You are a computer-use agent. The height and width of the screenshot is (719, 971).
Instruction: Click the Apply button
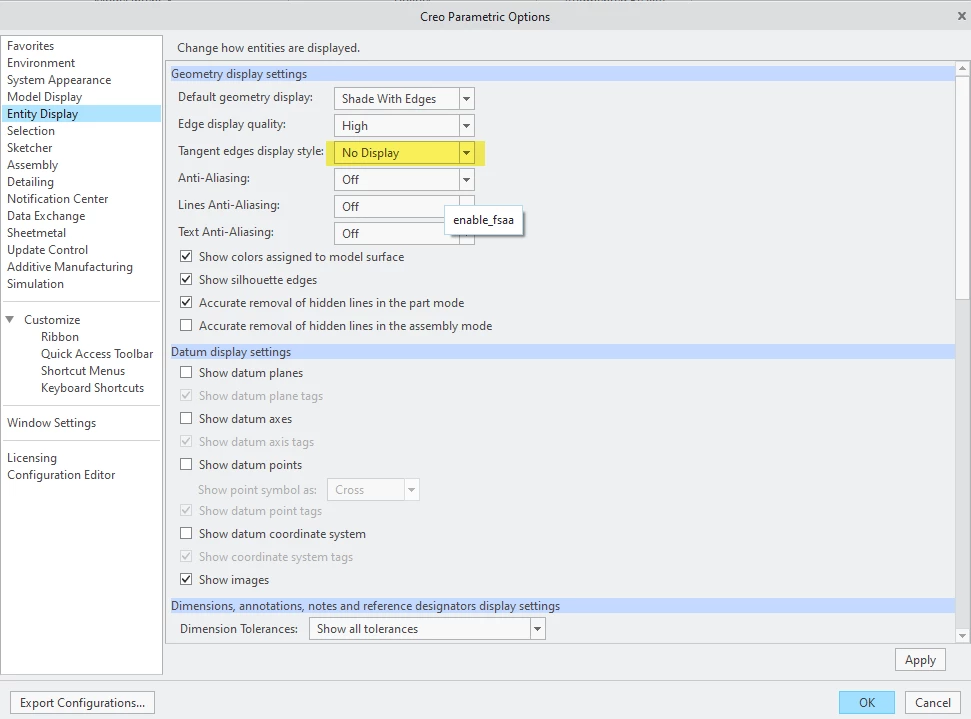tap(920, 660)
